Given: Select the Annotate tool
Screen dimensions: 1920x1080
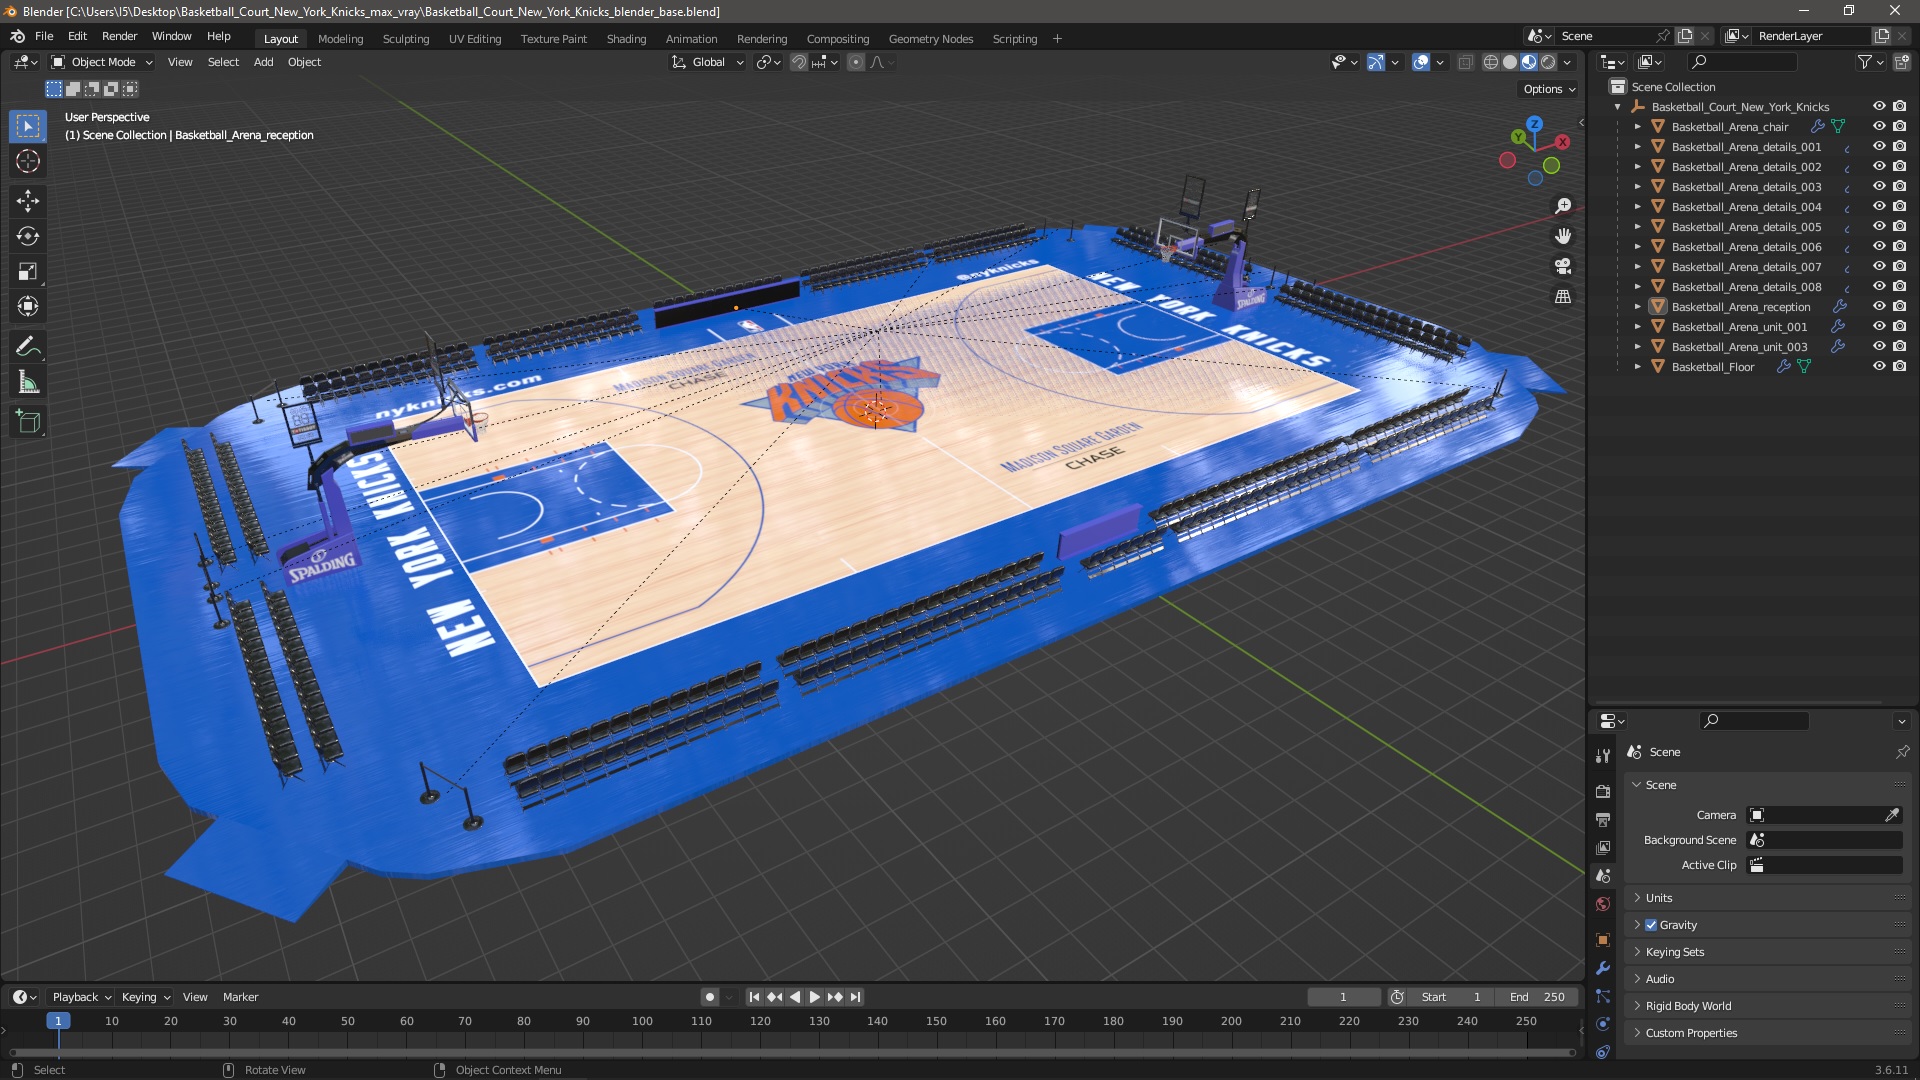Looking at the screenshot, I should pyautogui.click(x=28, y=347).
